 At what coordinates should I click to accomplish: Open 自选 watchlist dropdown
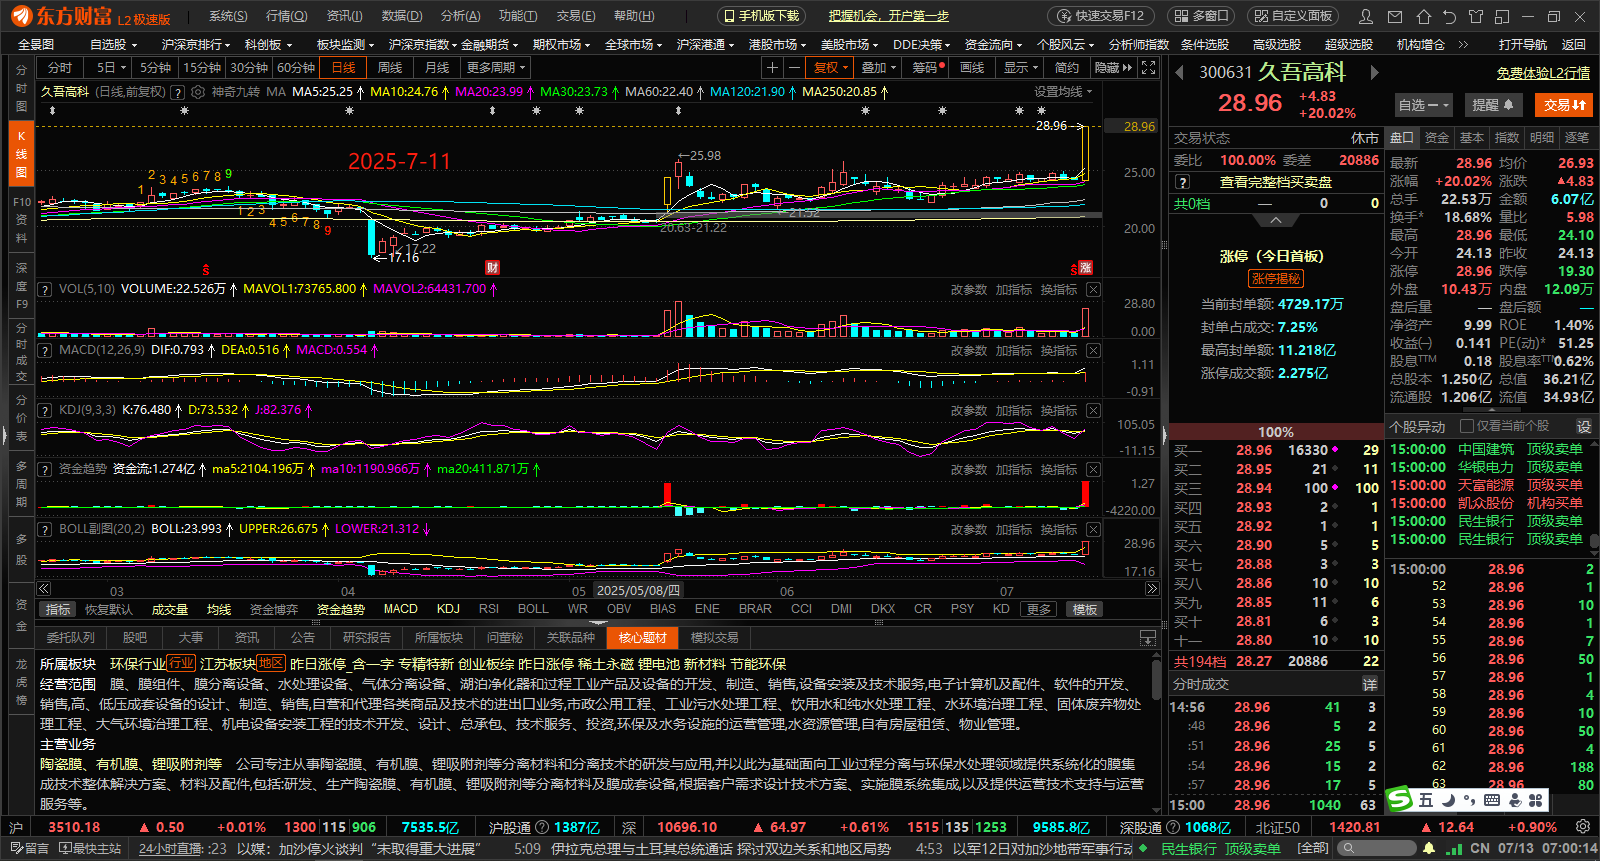coord(1422,105)
